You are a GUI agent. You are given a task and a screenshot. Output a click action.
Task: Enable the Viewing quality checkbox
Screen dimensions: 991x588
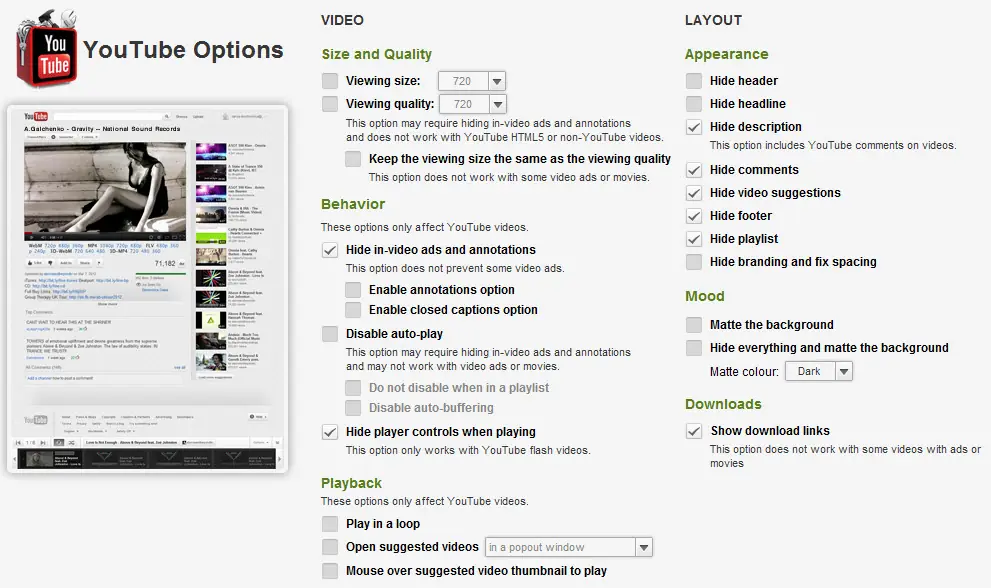[x=330, y=104]
